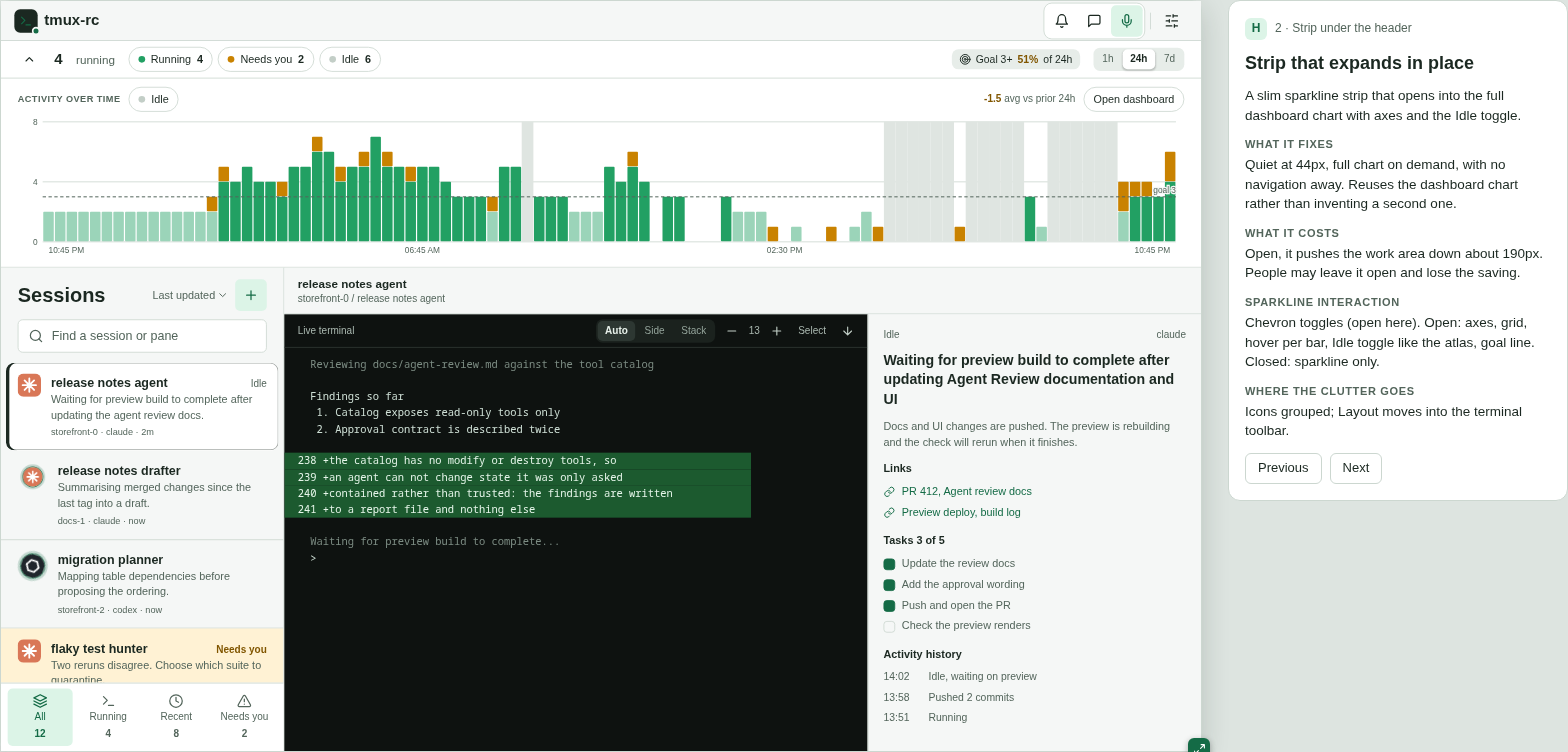1568x752 pixels.
Task: Select the 7d time range
Action: coord(1169,59)
